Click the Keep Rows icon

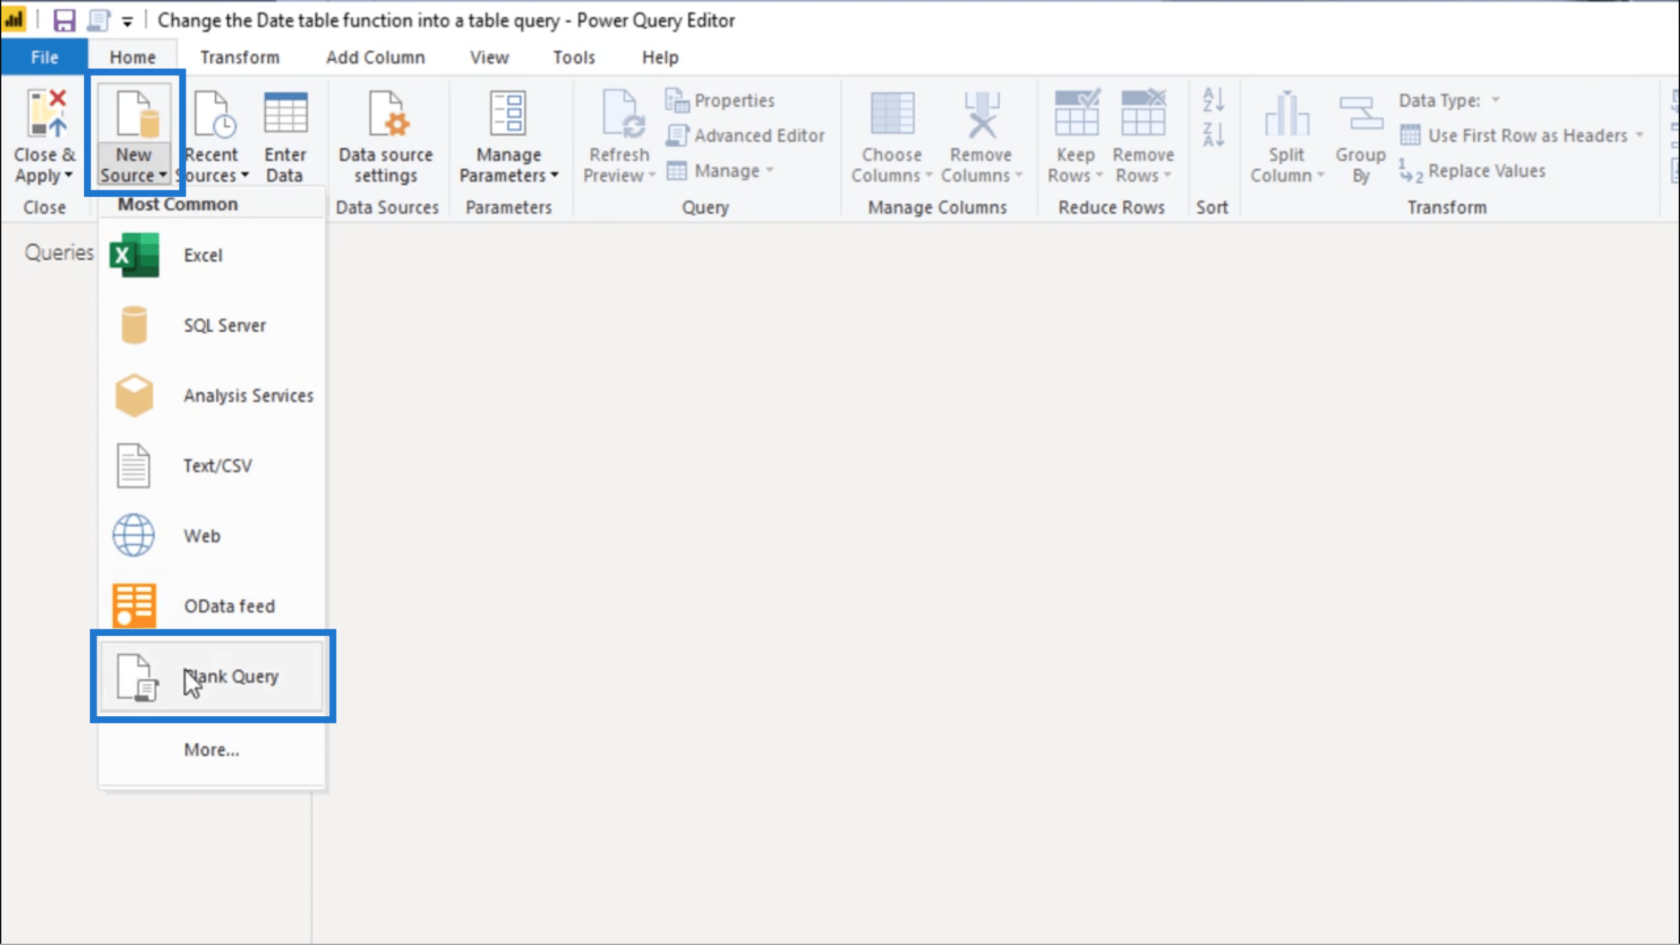(1077, 112)
